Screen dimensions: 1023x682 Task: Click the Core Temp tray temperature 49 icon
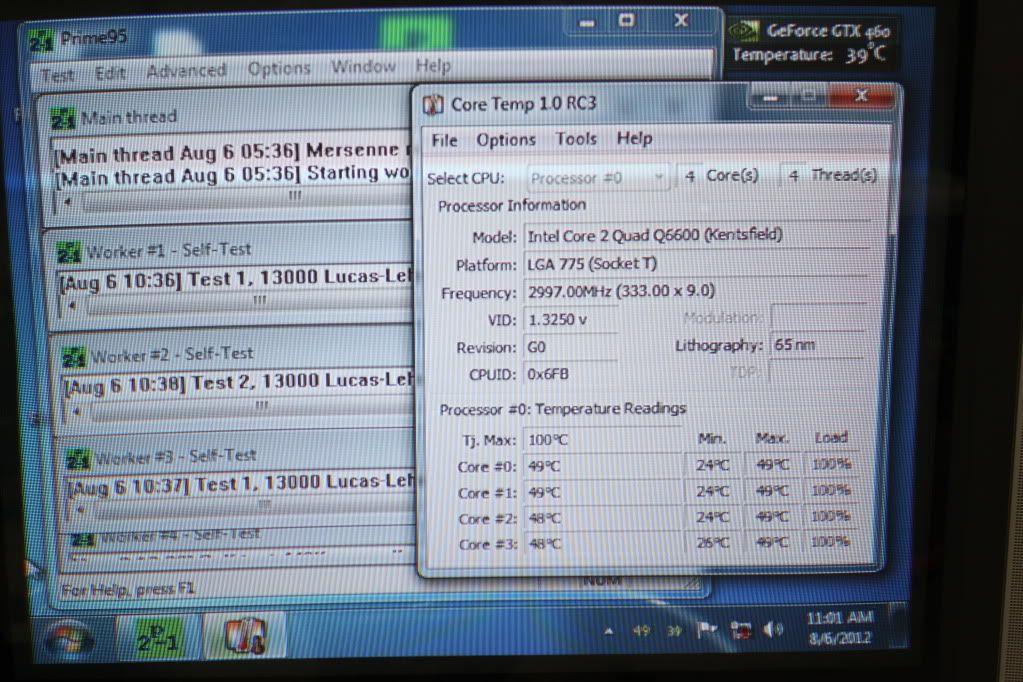pyautogui.click(x=641, y=630)
